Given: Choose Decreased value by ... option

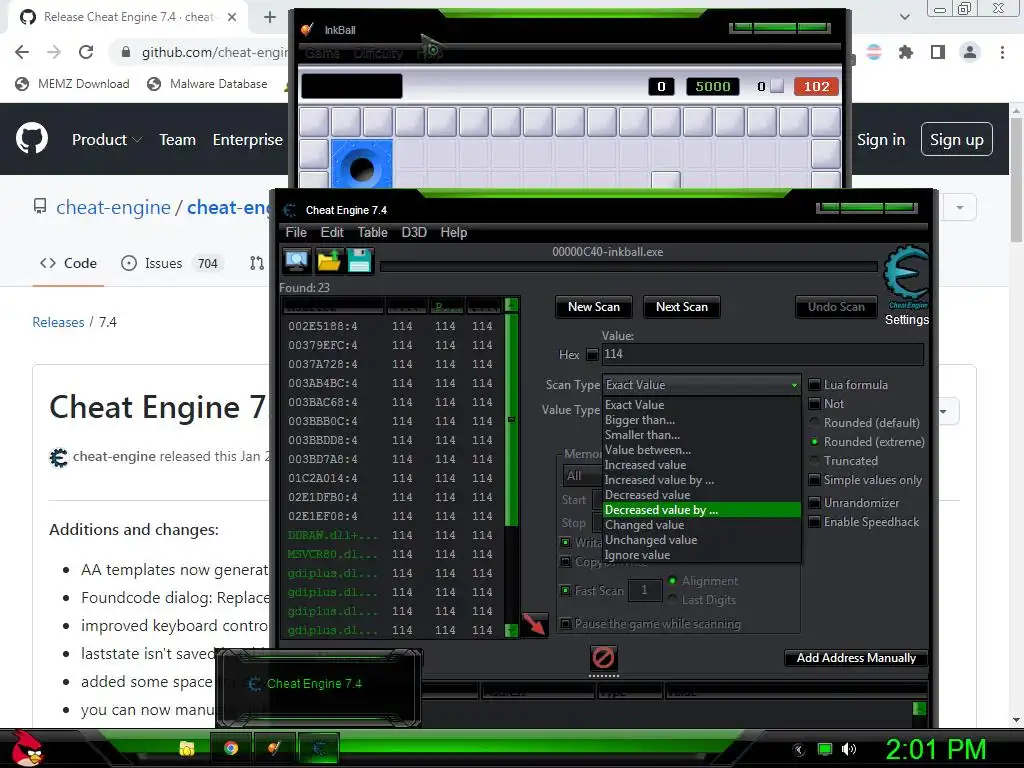Looking at the screenshot, I should 702,510.
